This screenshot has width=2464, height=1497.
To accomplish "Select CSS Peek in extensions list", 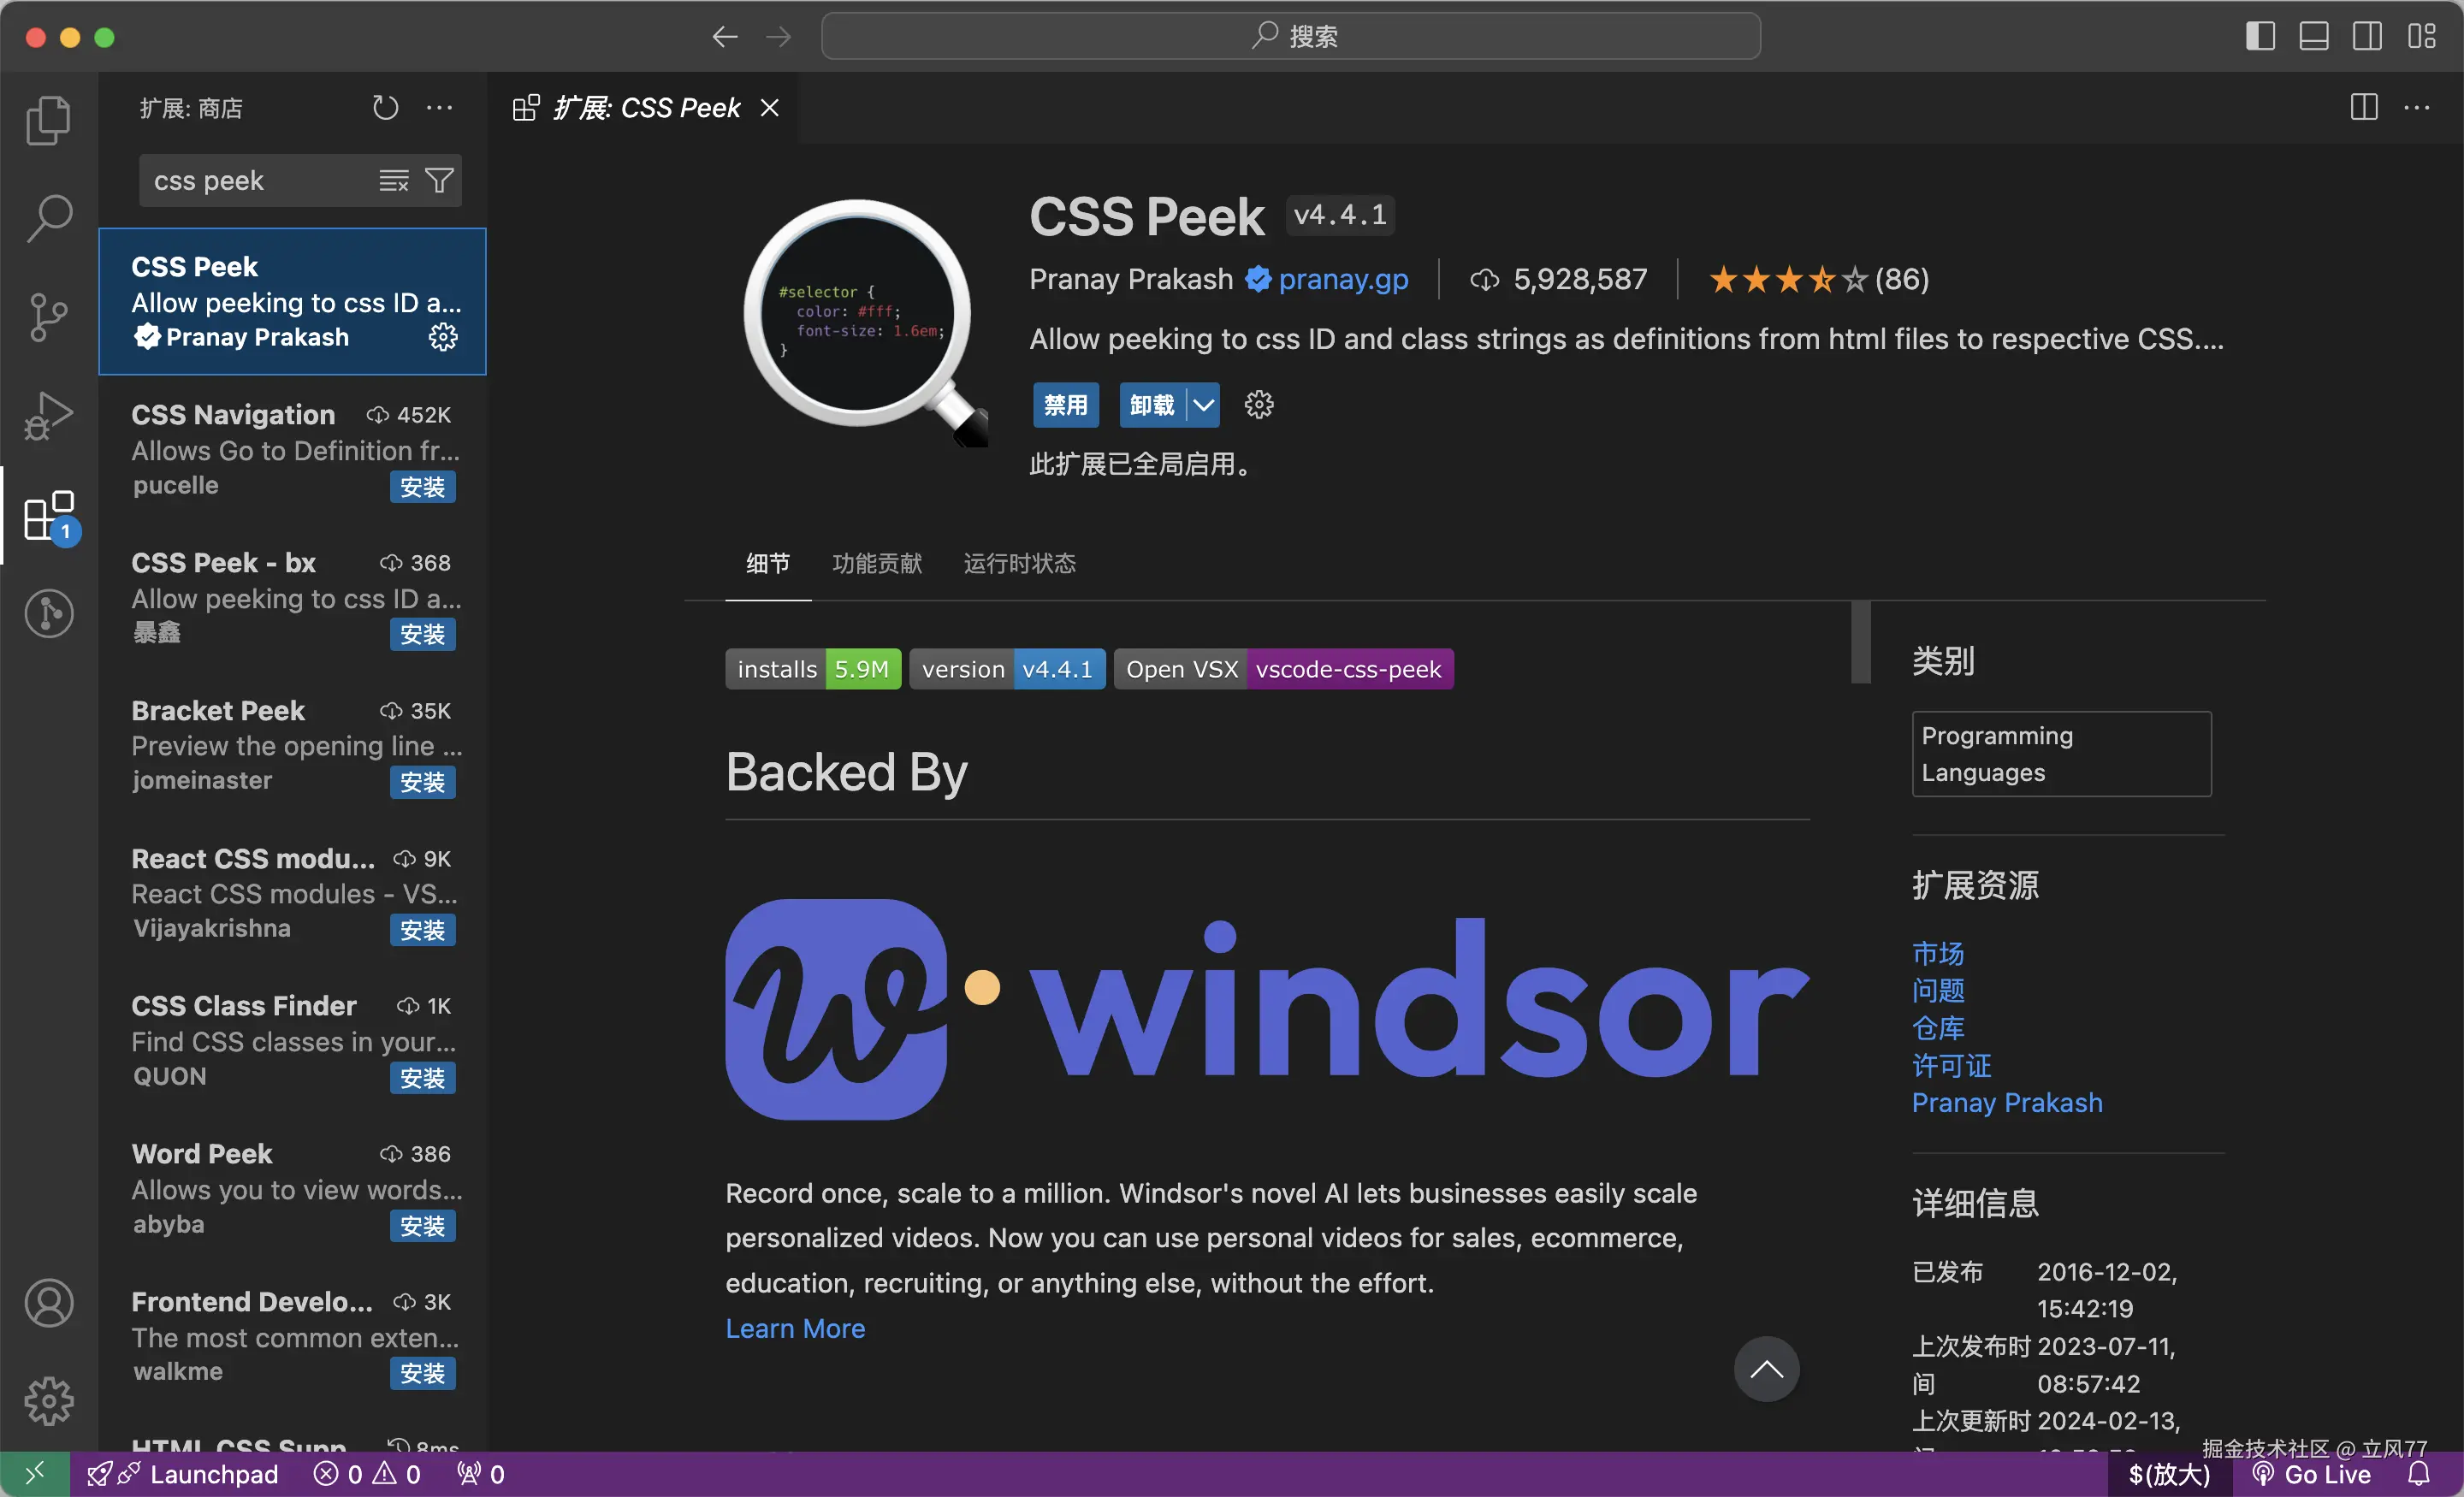I will 292,301.
